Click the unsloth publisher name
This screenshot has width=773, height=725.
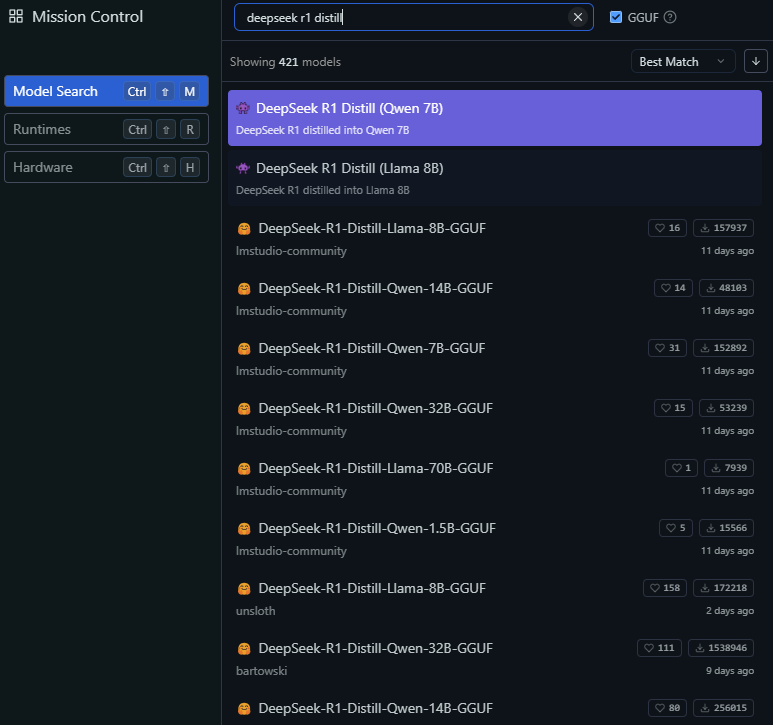pyautogui.click(x=255, y=611)
